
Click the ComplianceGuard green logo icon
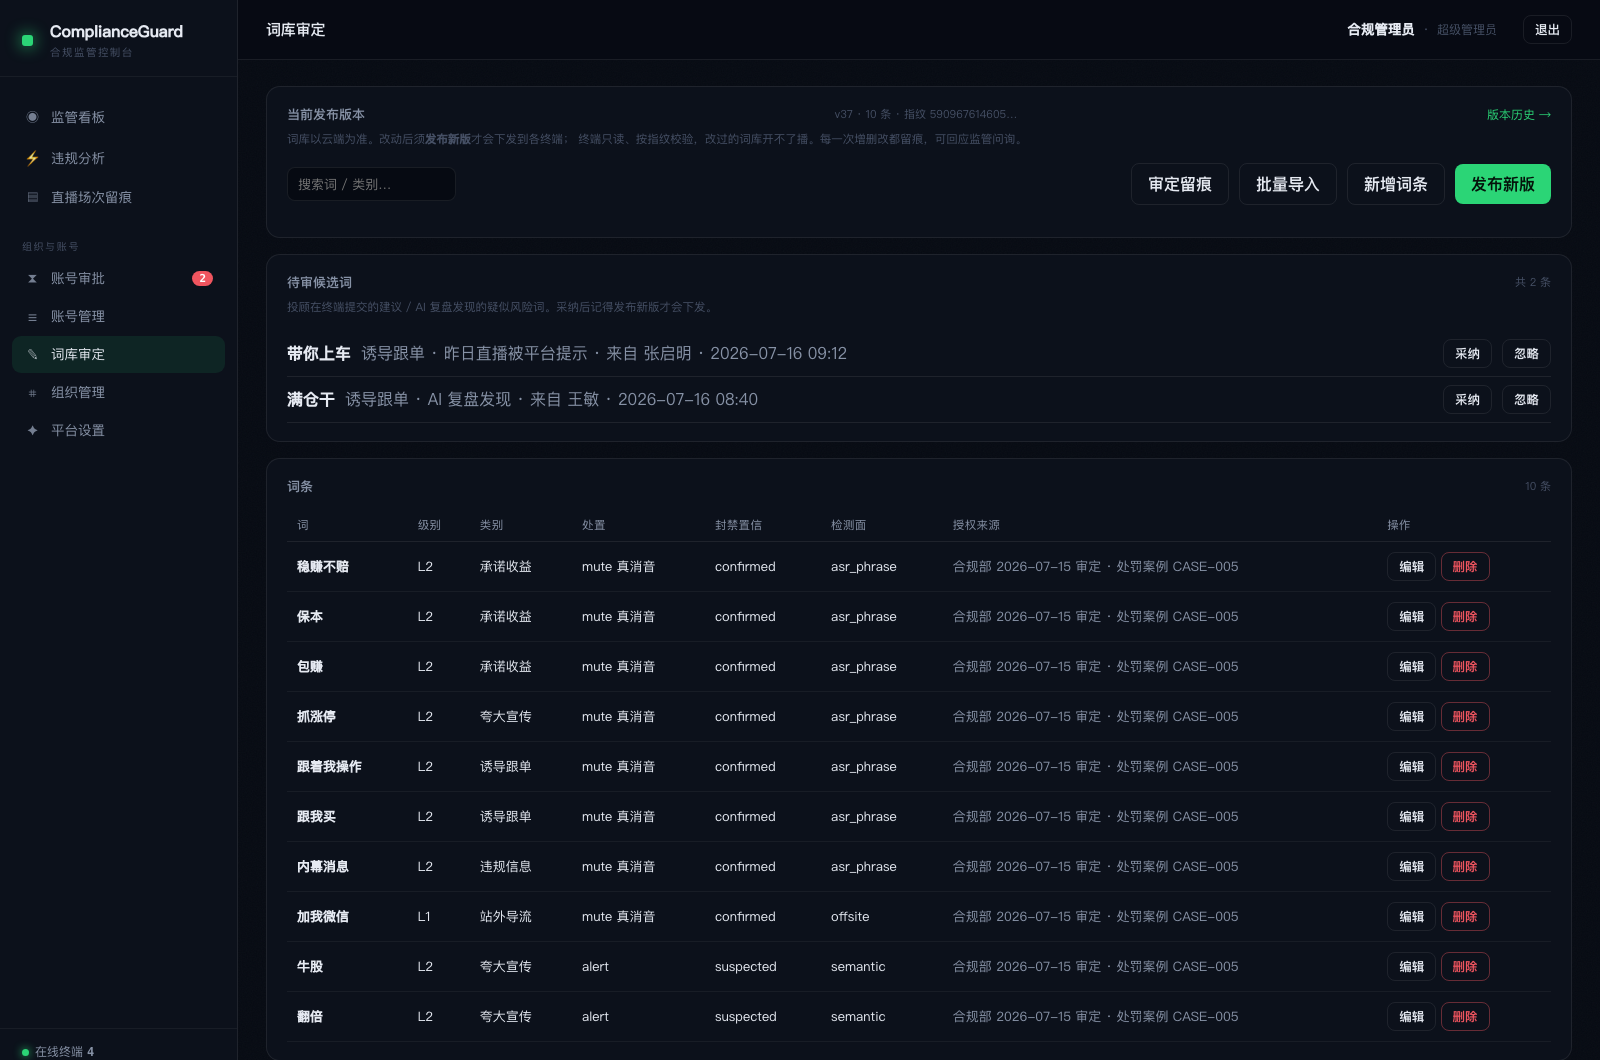coord(28,40)
